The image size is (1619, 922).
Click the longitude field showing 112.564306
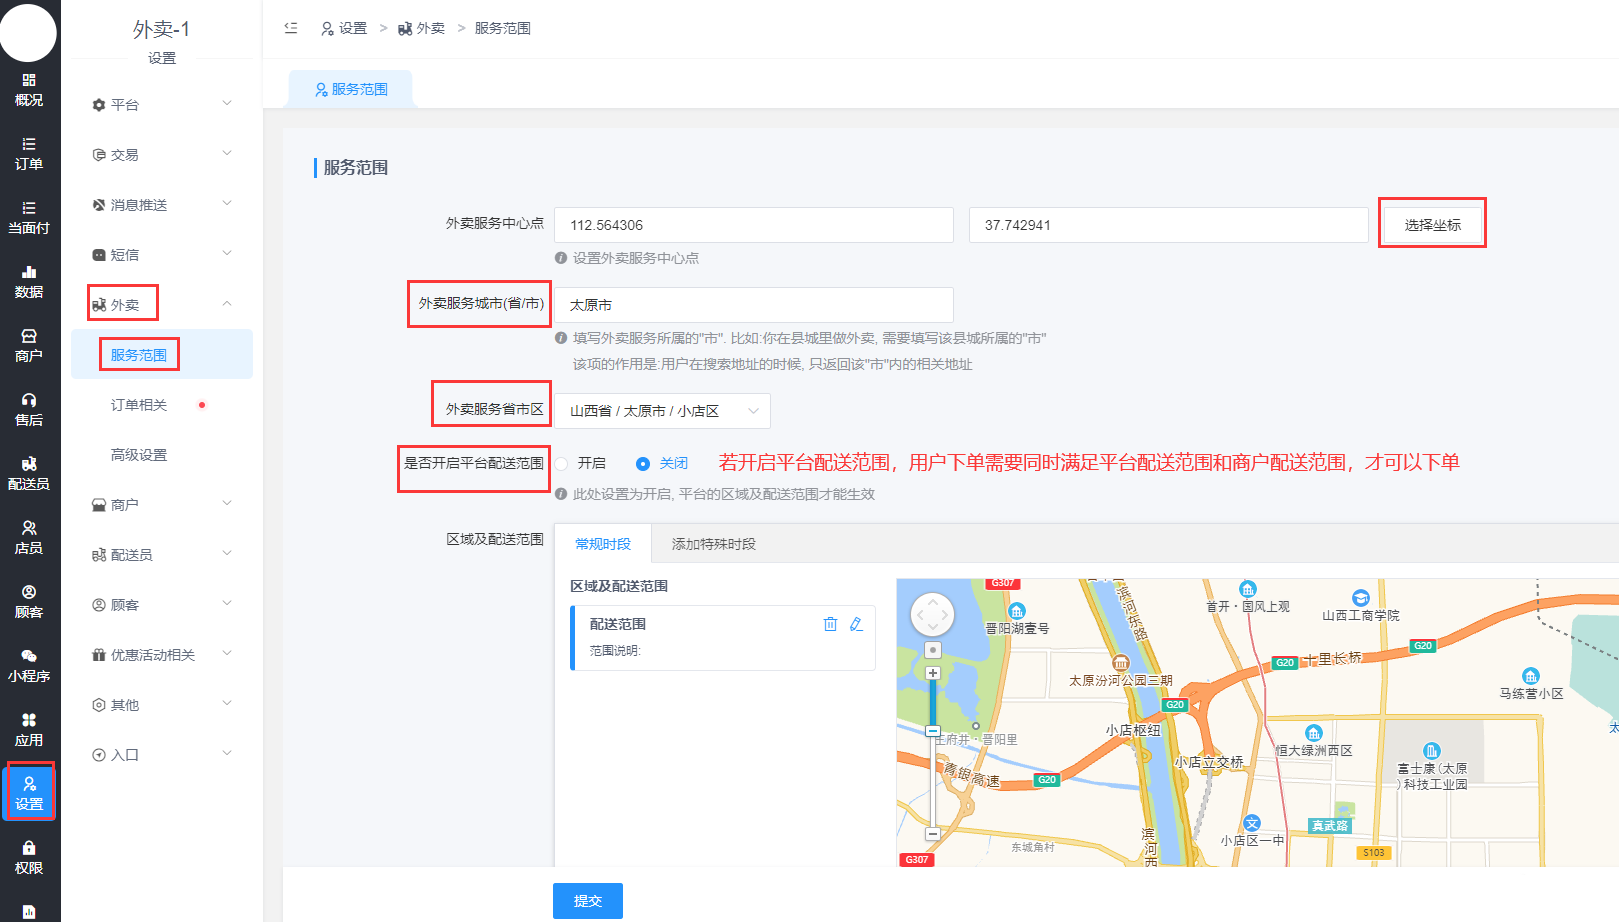tap(754, 225)
